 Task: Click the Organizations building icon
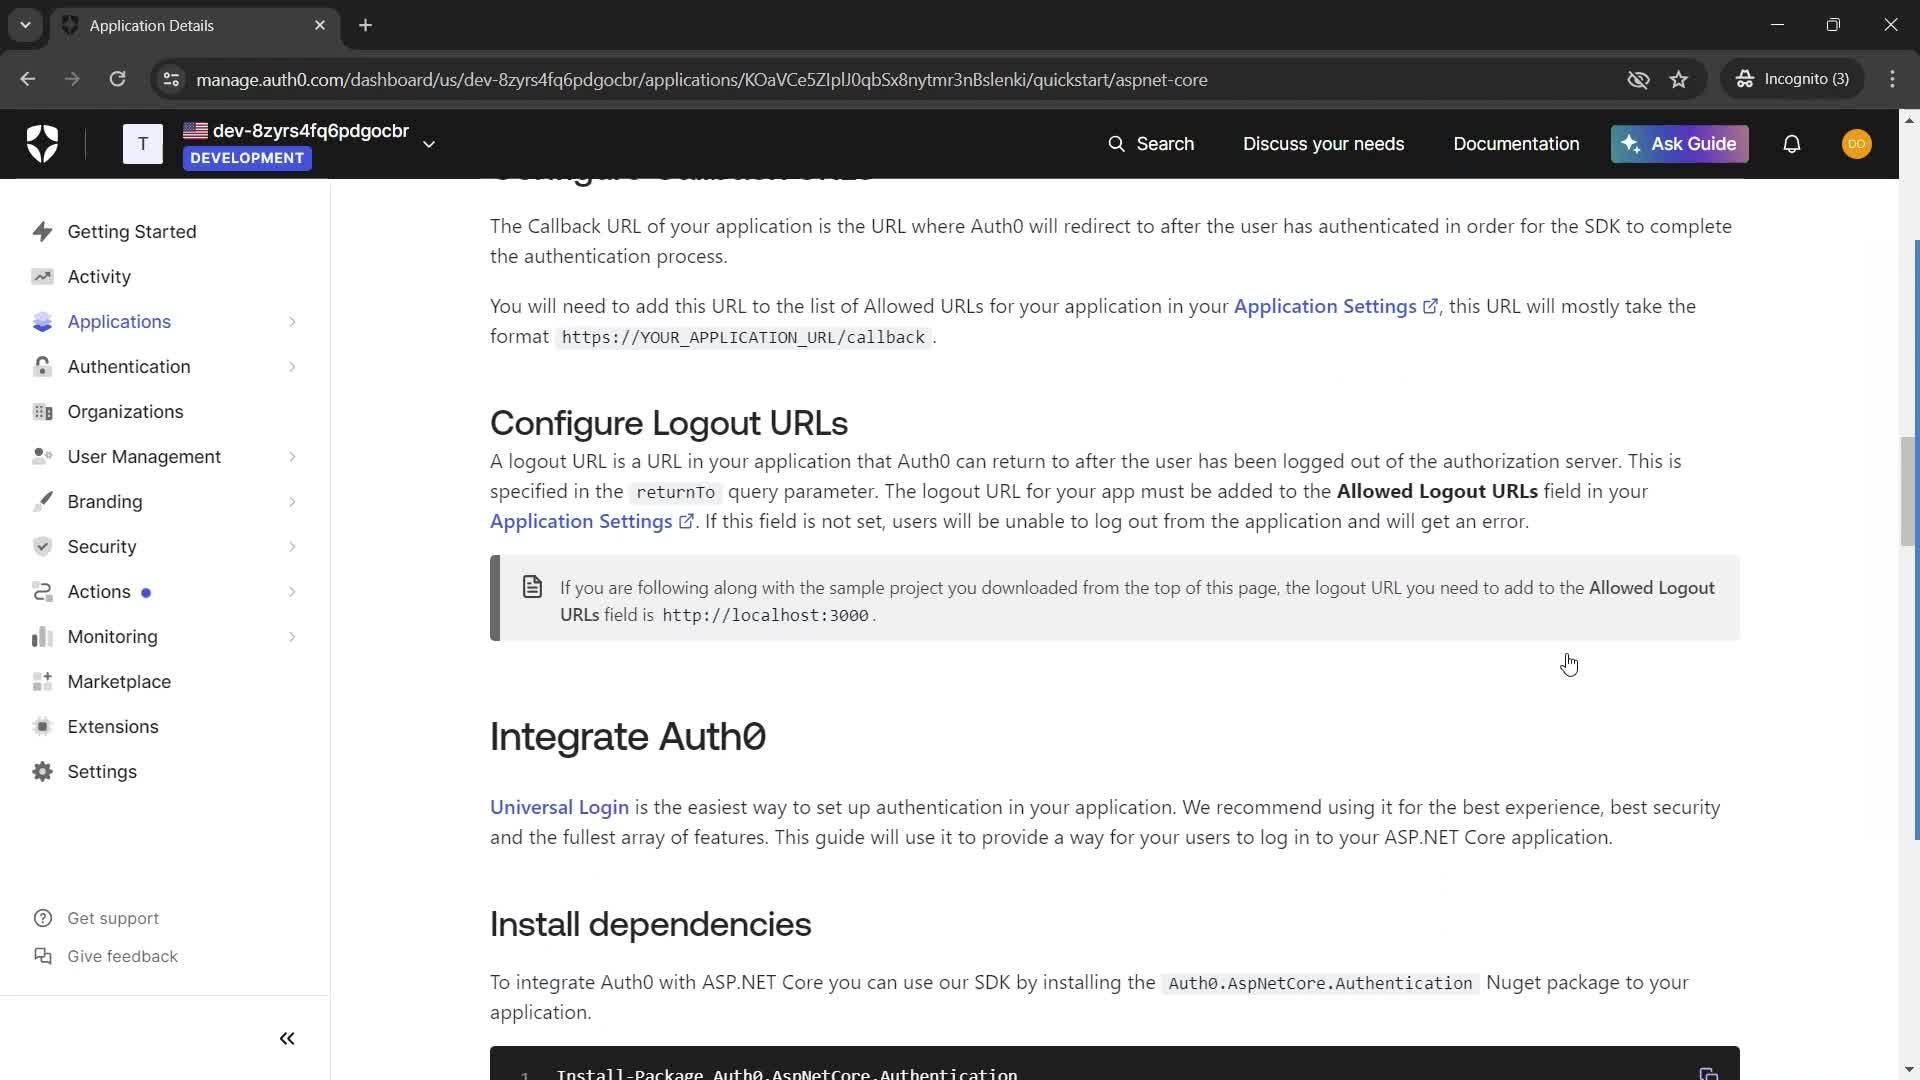[42, 411]
